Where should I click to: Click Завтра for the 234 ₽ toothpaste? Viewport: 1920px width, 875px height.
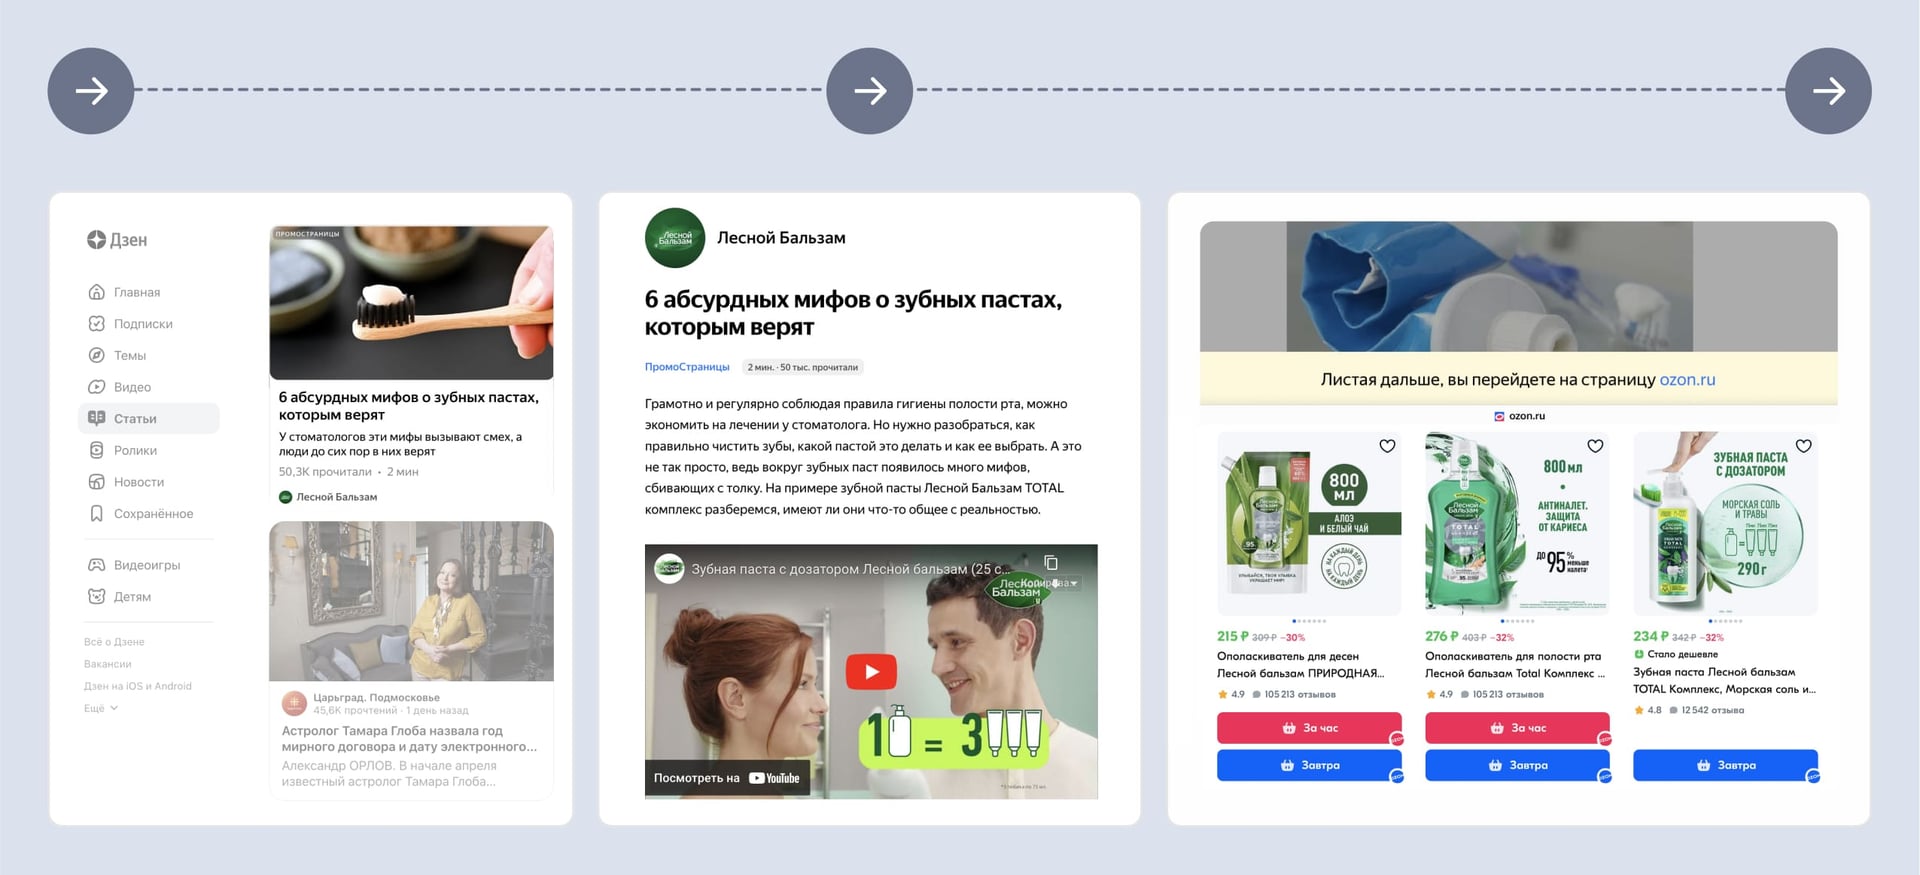click(x=1725, y=765)
